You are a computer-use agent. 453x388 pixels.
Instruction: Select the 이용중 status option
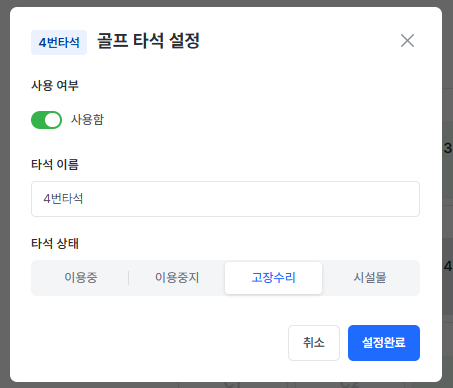point(81,278)
